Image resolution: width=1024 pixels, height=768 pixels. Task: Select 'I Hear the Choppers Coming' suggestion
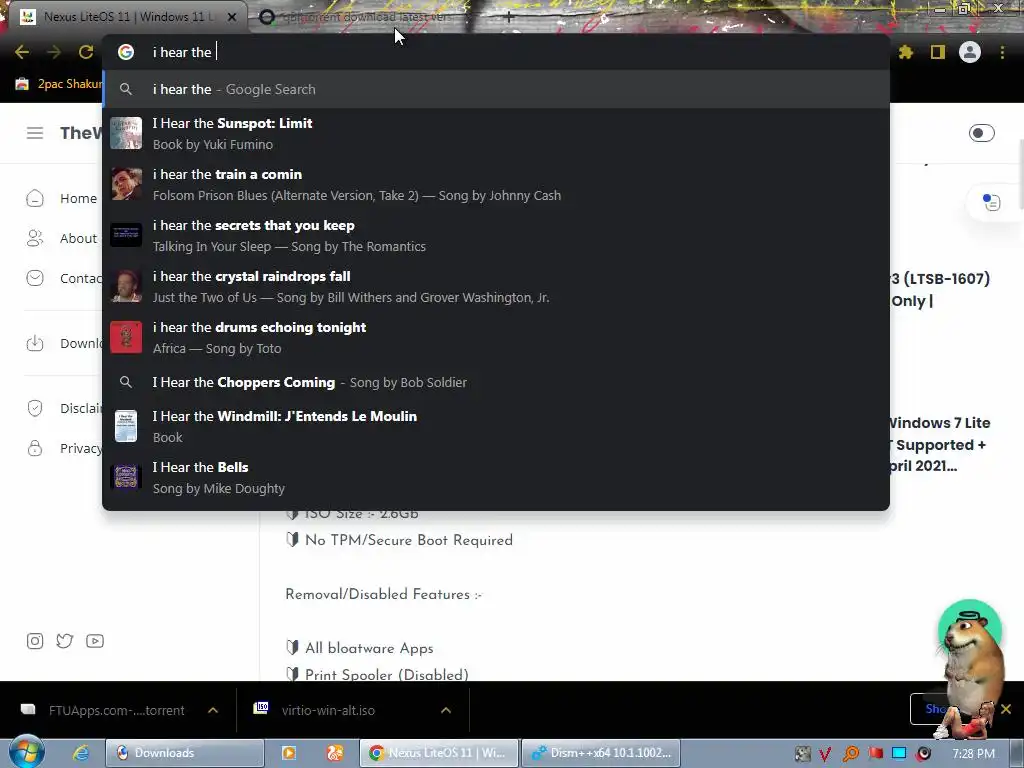click(x=496, y=383)
